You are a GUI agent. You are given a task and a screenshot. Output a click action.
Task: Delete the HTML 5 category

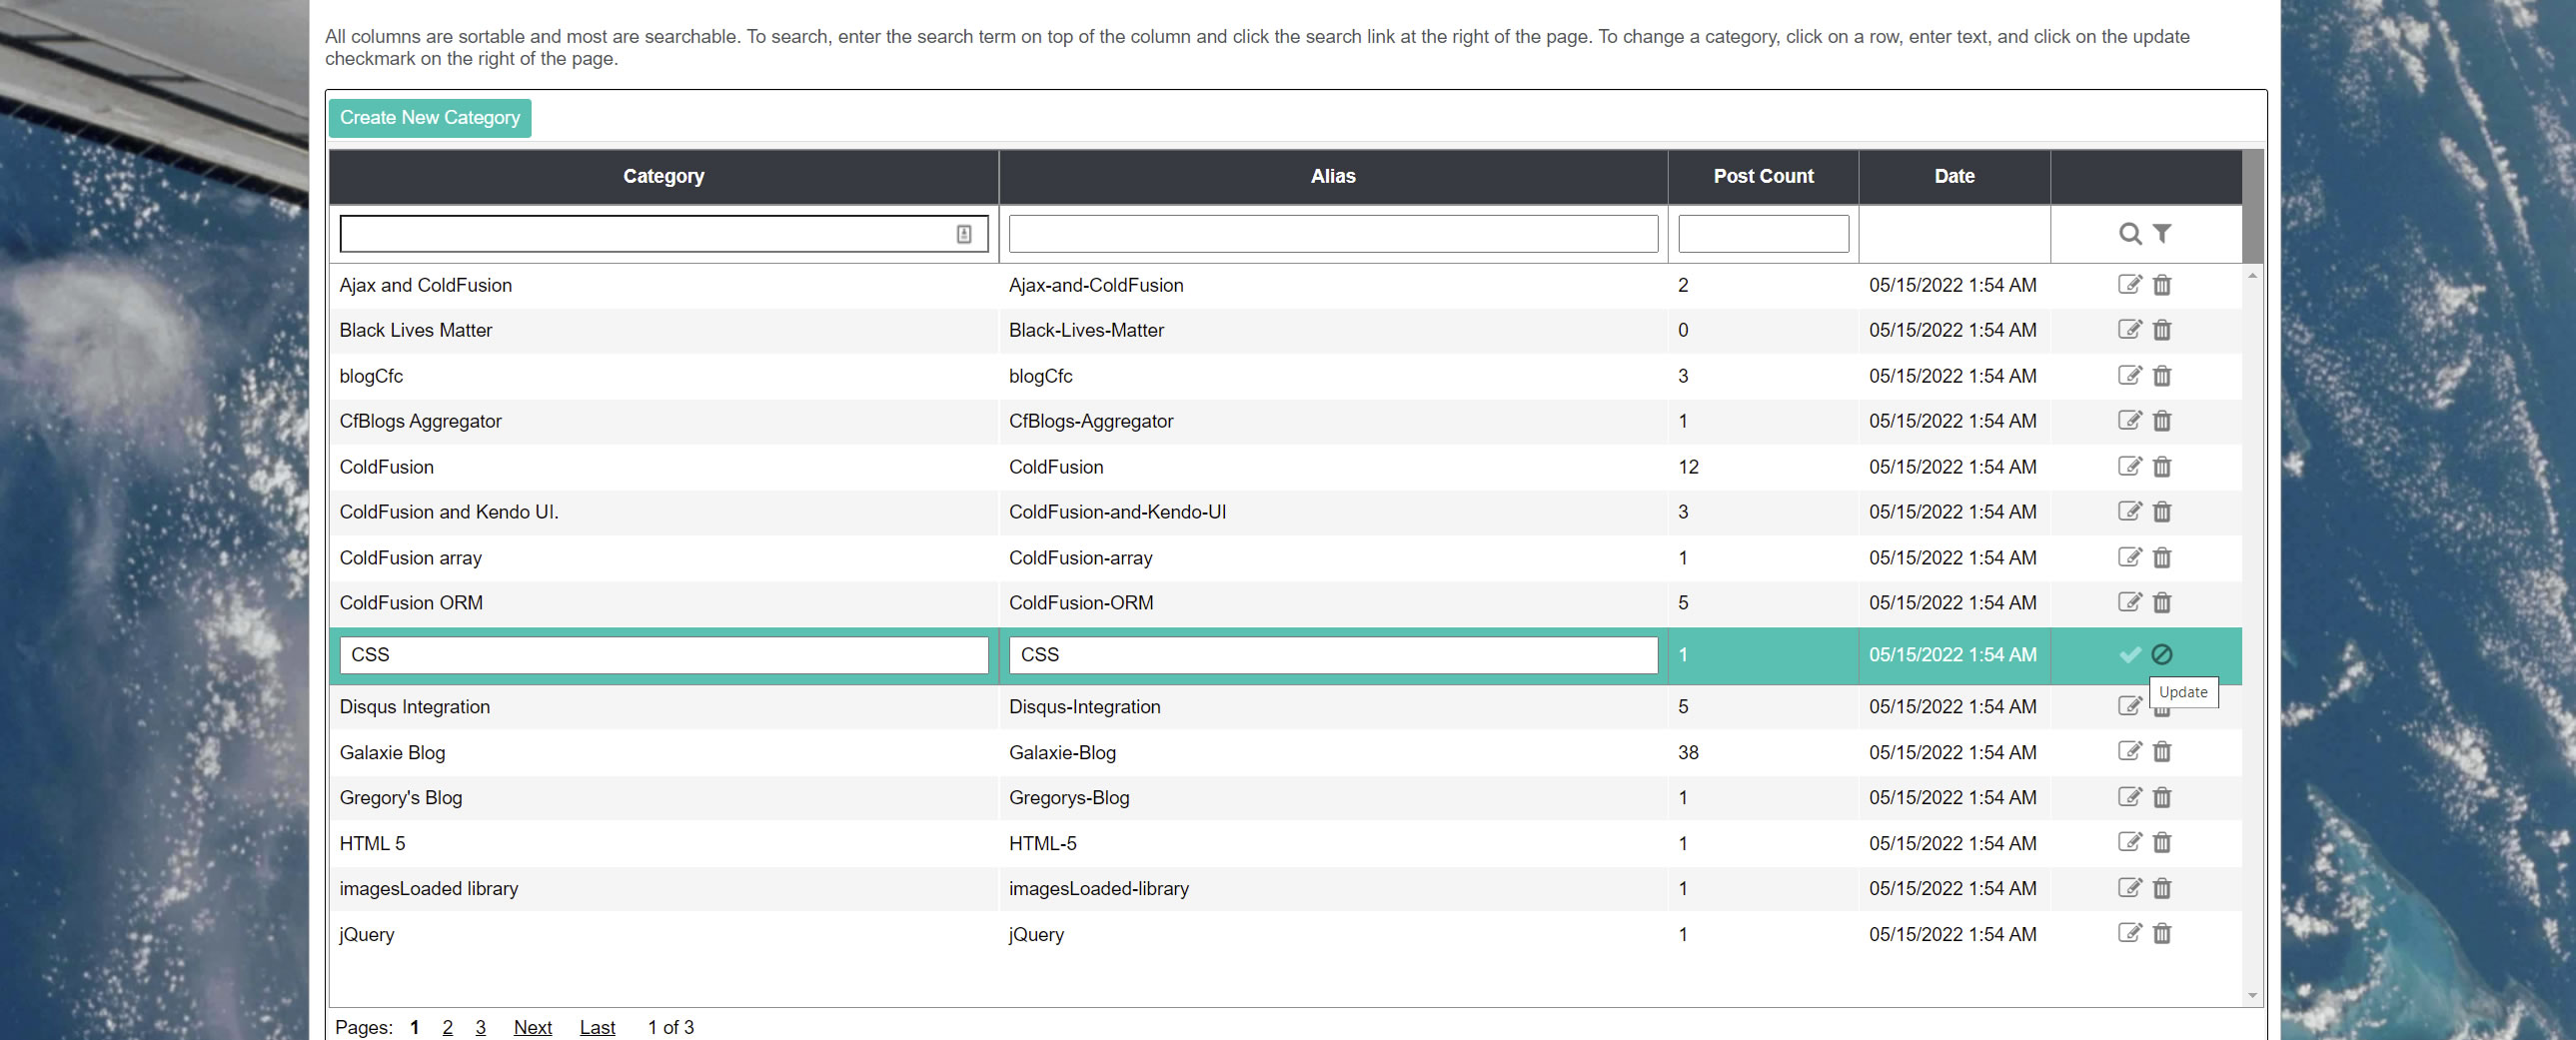(x=2162, y=843)
